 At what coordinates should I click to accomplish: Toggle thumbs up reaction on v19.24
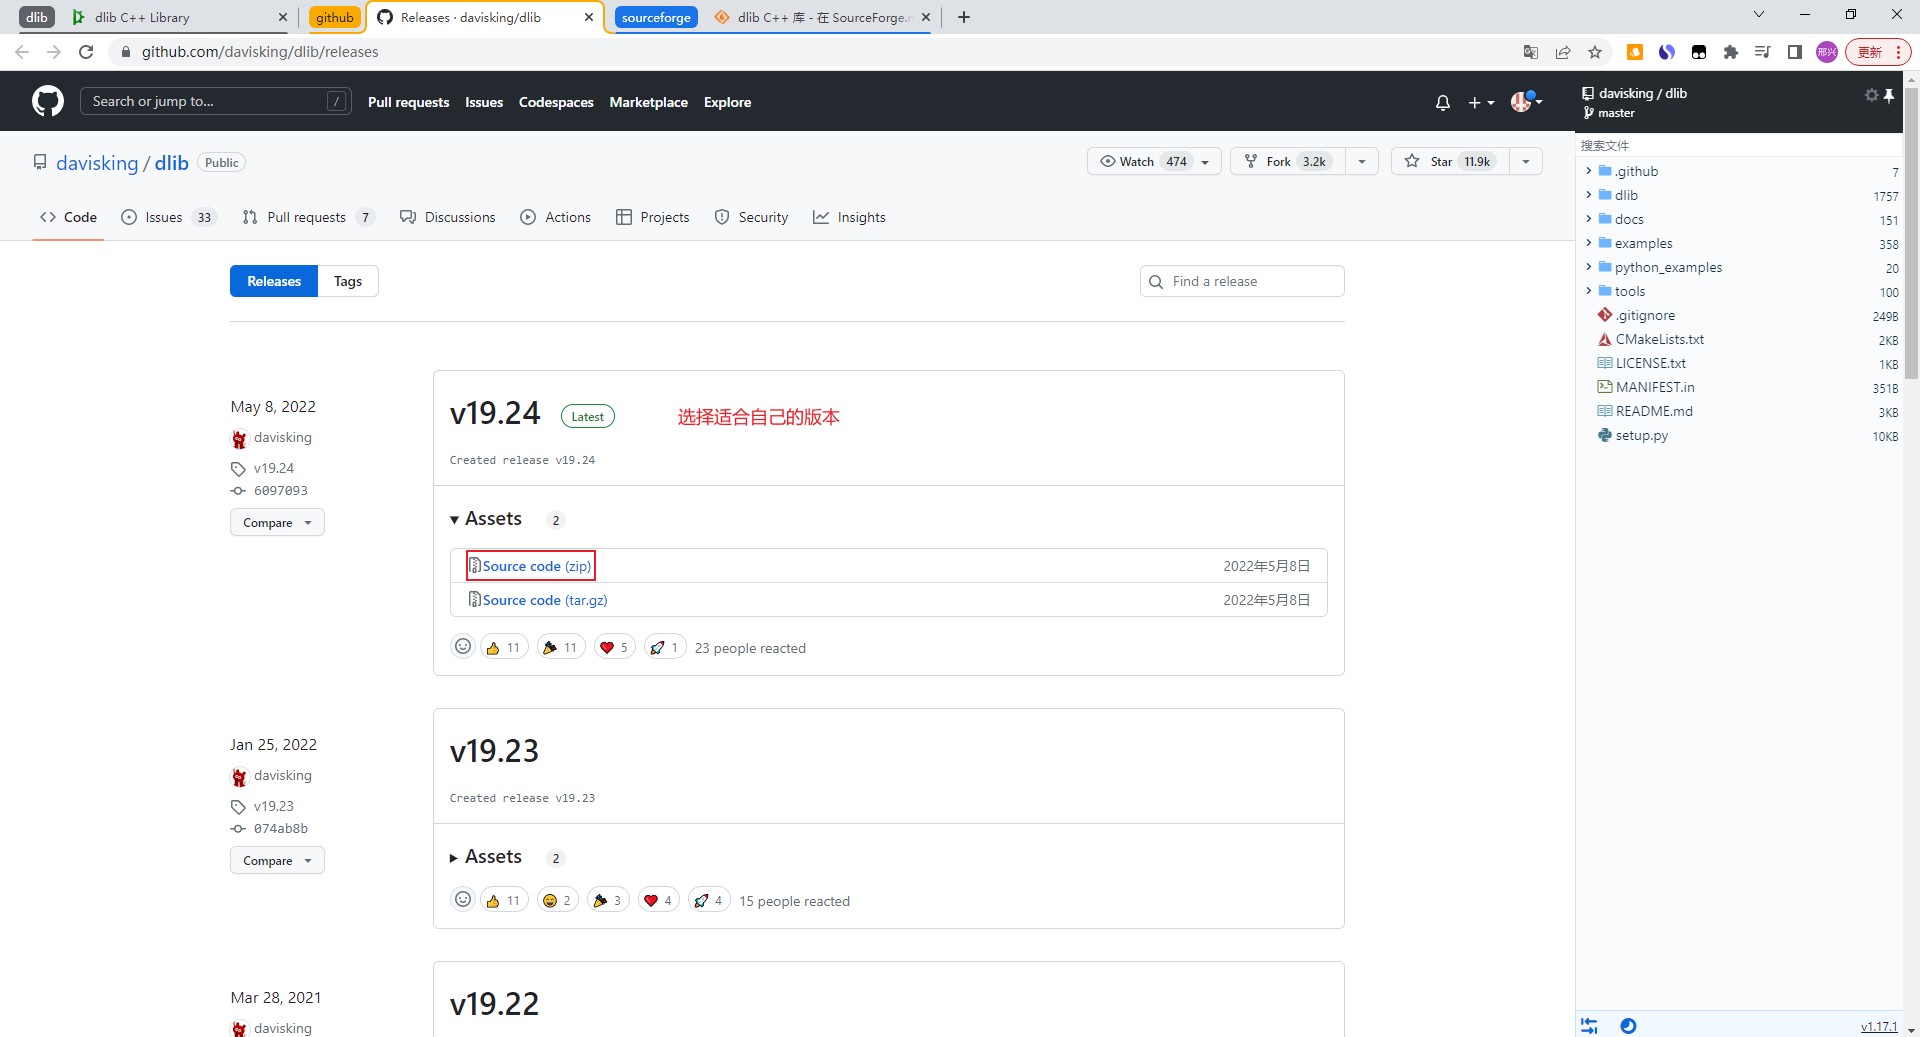(x=503, y=647)
